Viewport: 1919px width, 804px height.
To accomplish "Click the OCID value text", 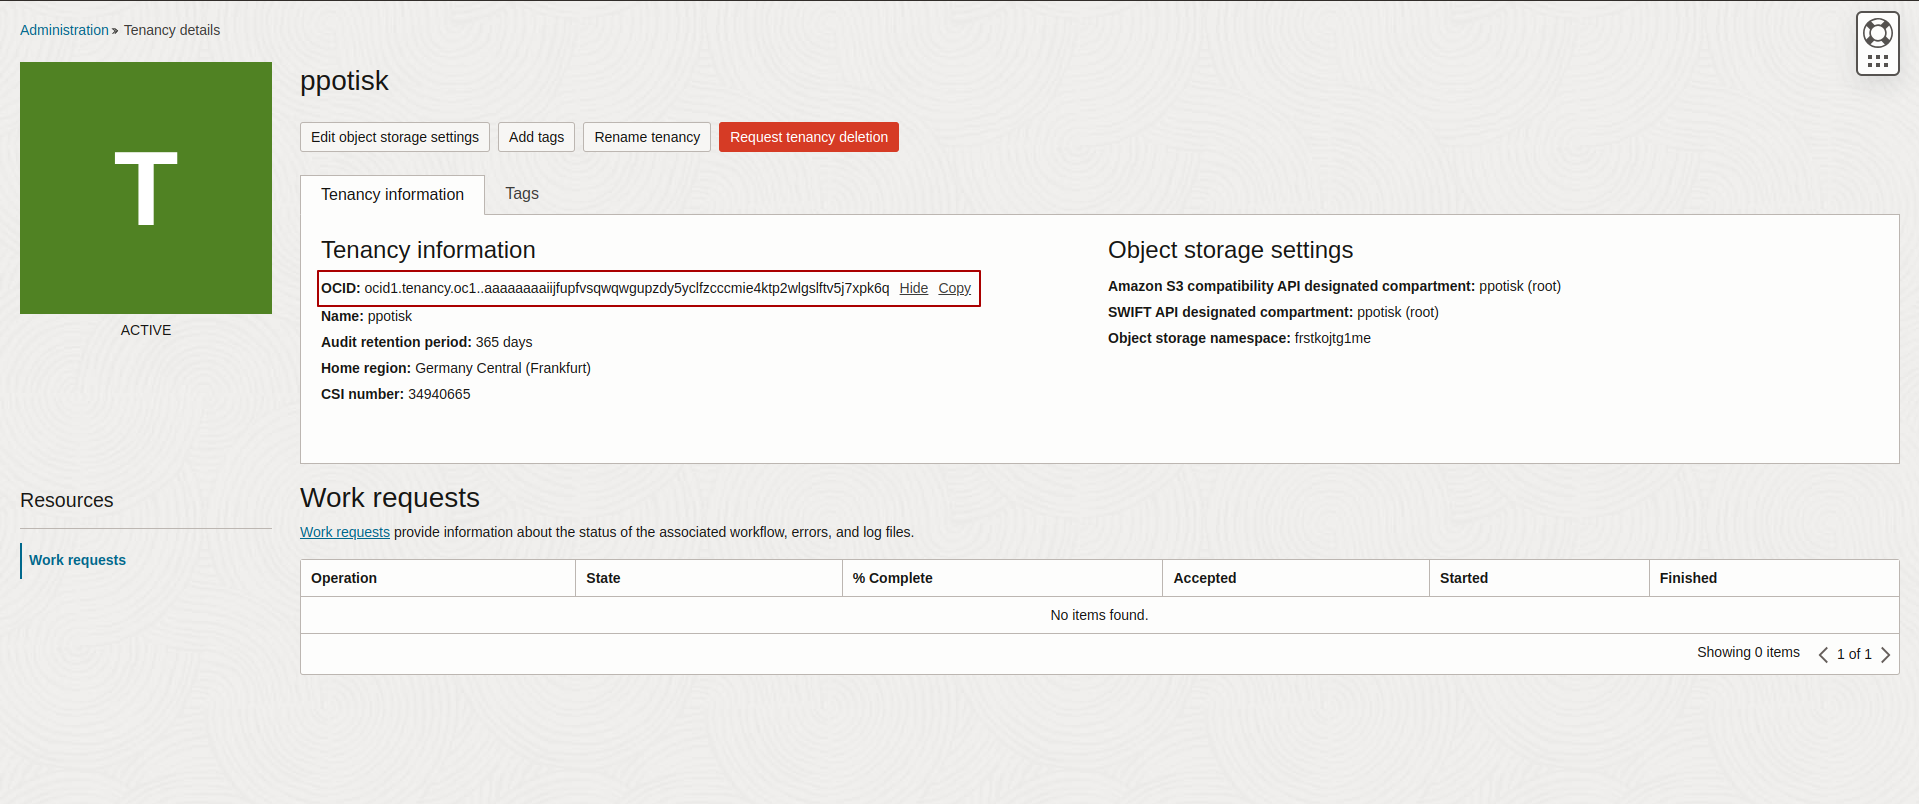I will pos(626,289).
